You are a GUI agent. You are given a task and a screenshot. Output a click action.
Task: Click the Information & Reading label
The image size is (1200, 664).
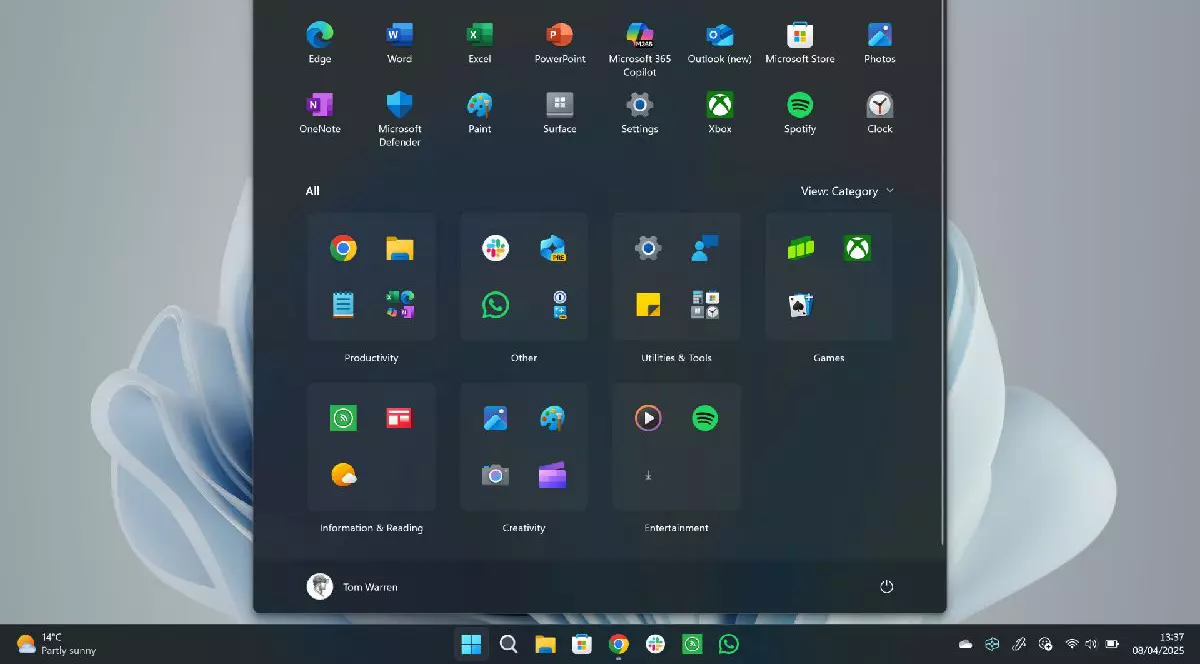(371, 528)
